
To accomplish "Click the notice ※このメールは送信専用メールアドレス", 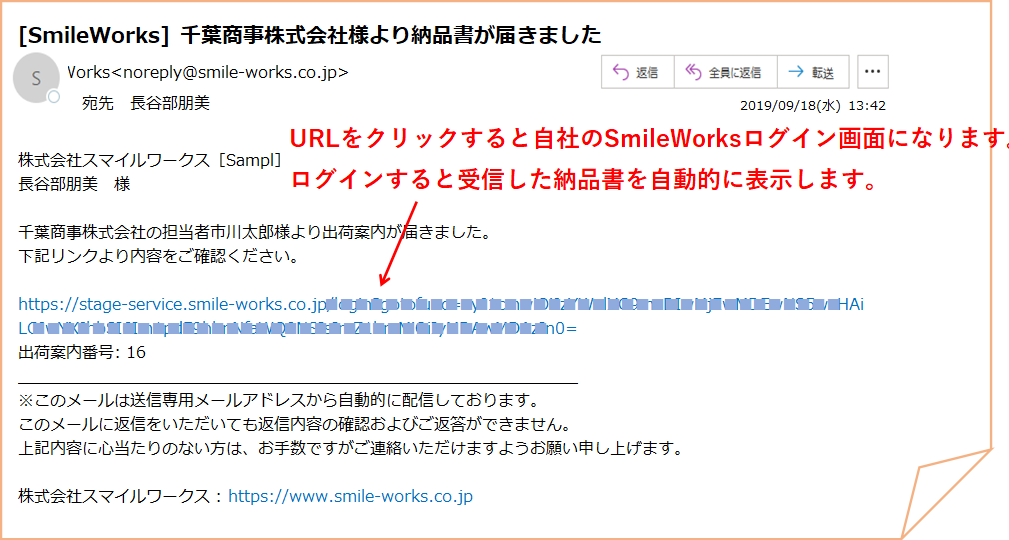I will [279, 400].
